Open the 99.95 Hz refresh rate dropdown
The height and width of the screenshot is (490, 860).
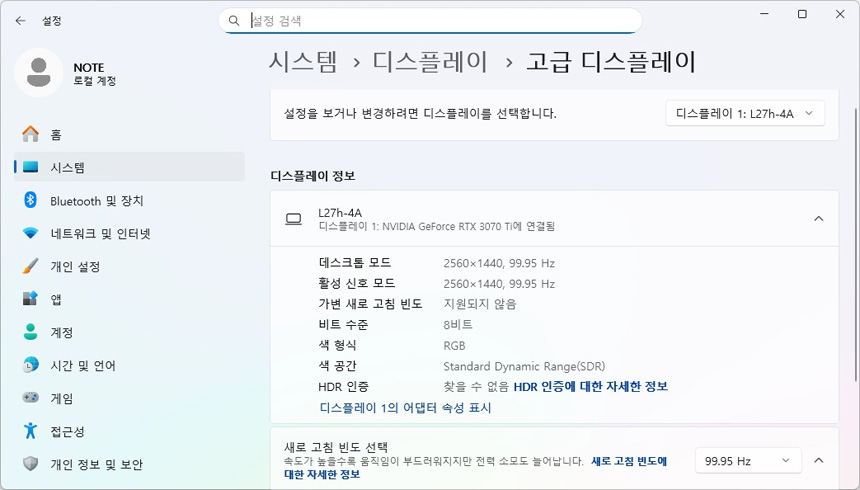point(748,460)
